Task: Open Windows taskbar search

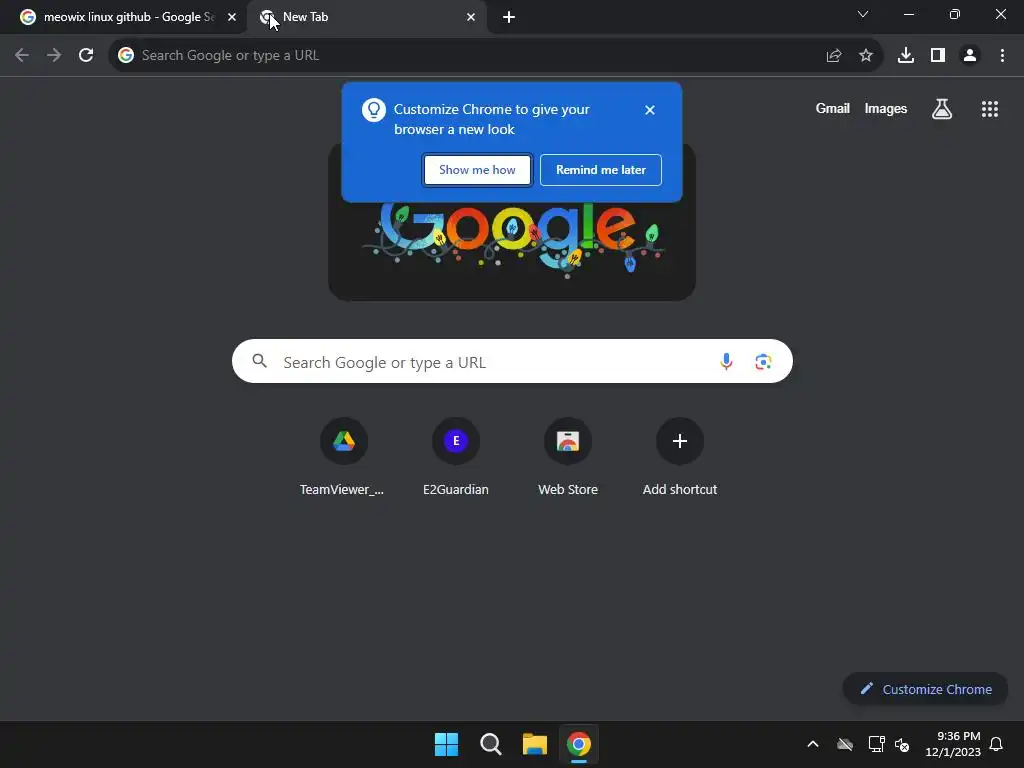Action: [490, 744]
